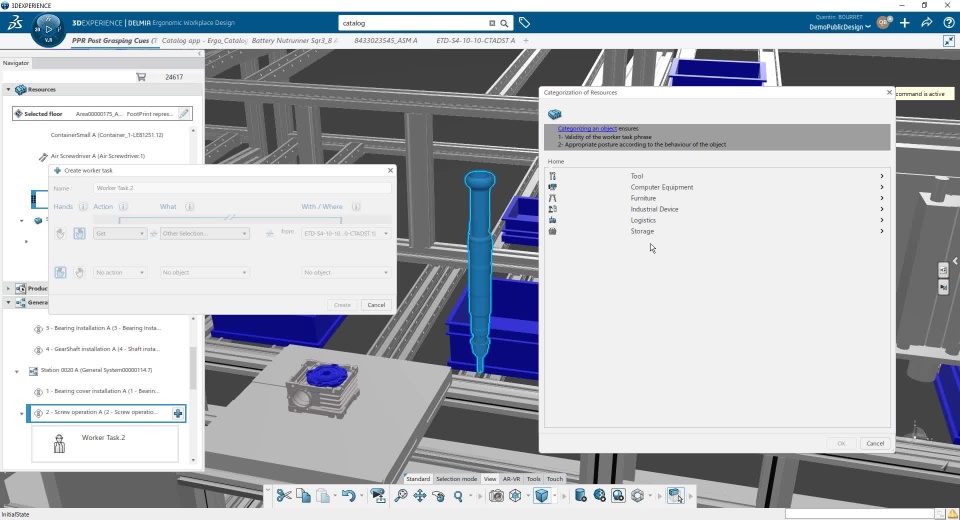Click the plus icon on Screw operation A
Image resolution: width=960 pixels, height=520 pixels.
pyautogui.click(x=178, y=413)
